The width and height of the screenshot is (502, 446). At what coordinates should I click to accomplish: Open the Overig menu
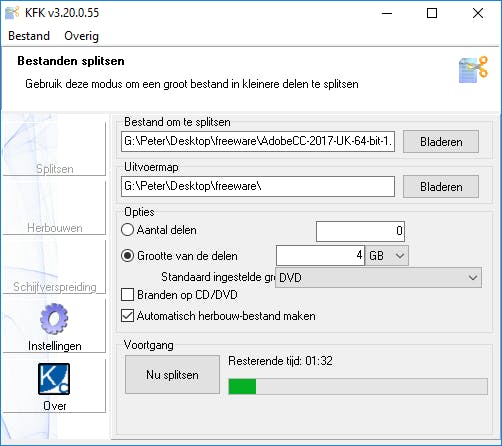tap(81, 36)
